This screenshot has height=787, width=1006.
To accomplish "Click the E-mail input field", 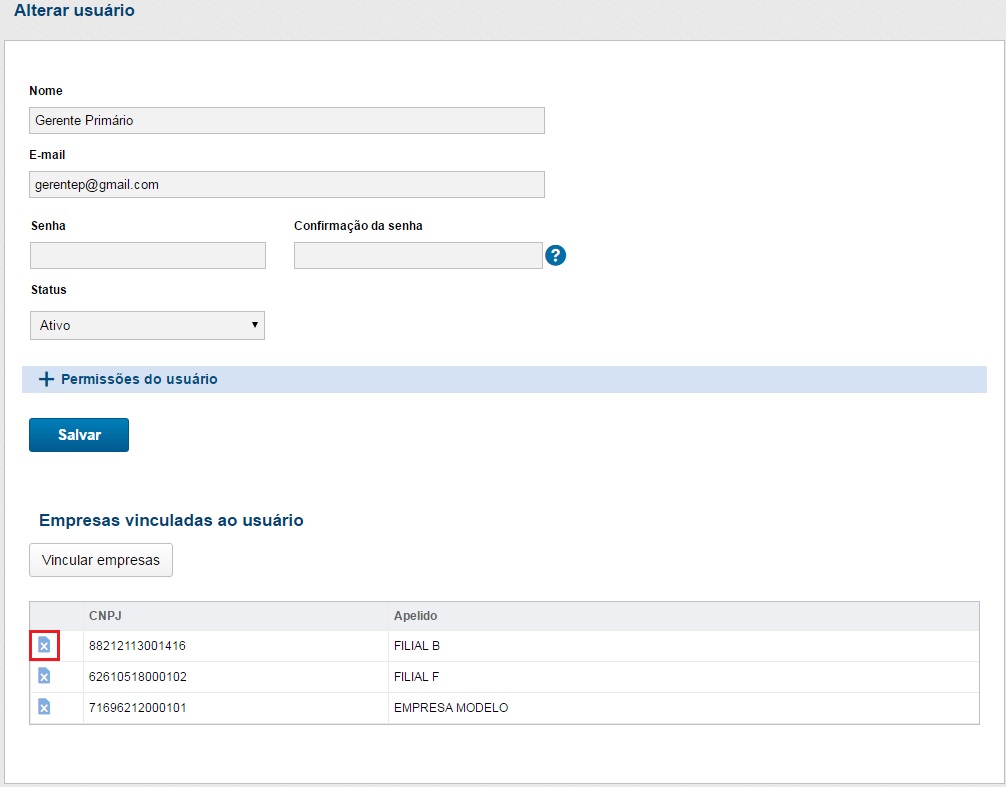I will [287, 185].
